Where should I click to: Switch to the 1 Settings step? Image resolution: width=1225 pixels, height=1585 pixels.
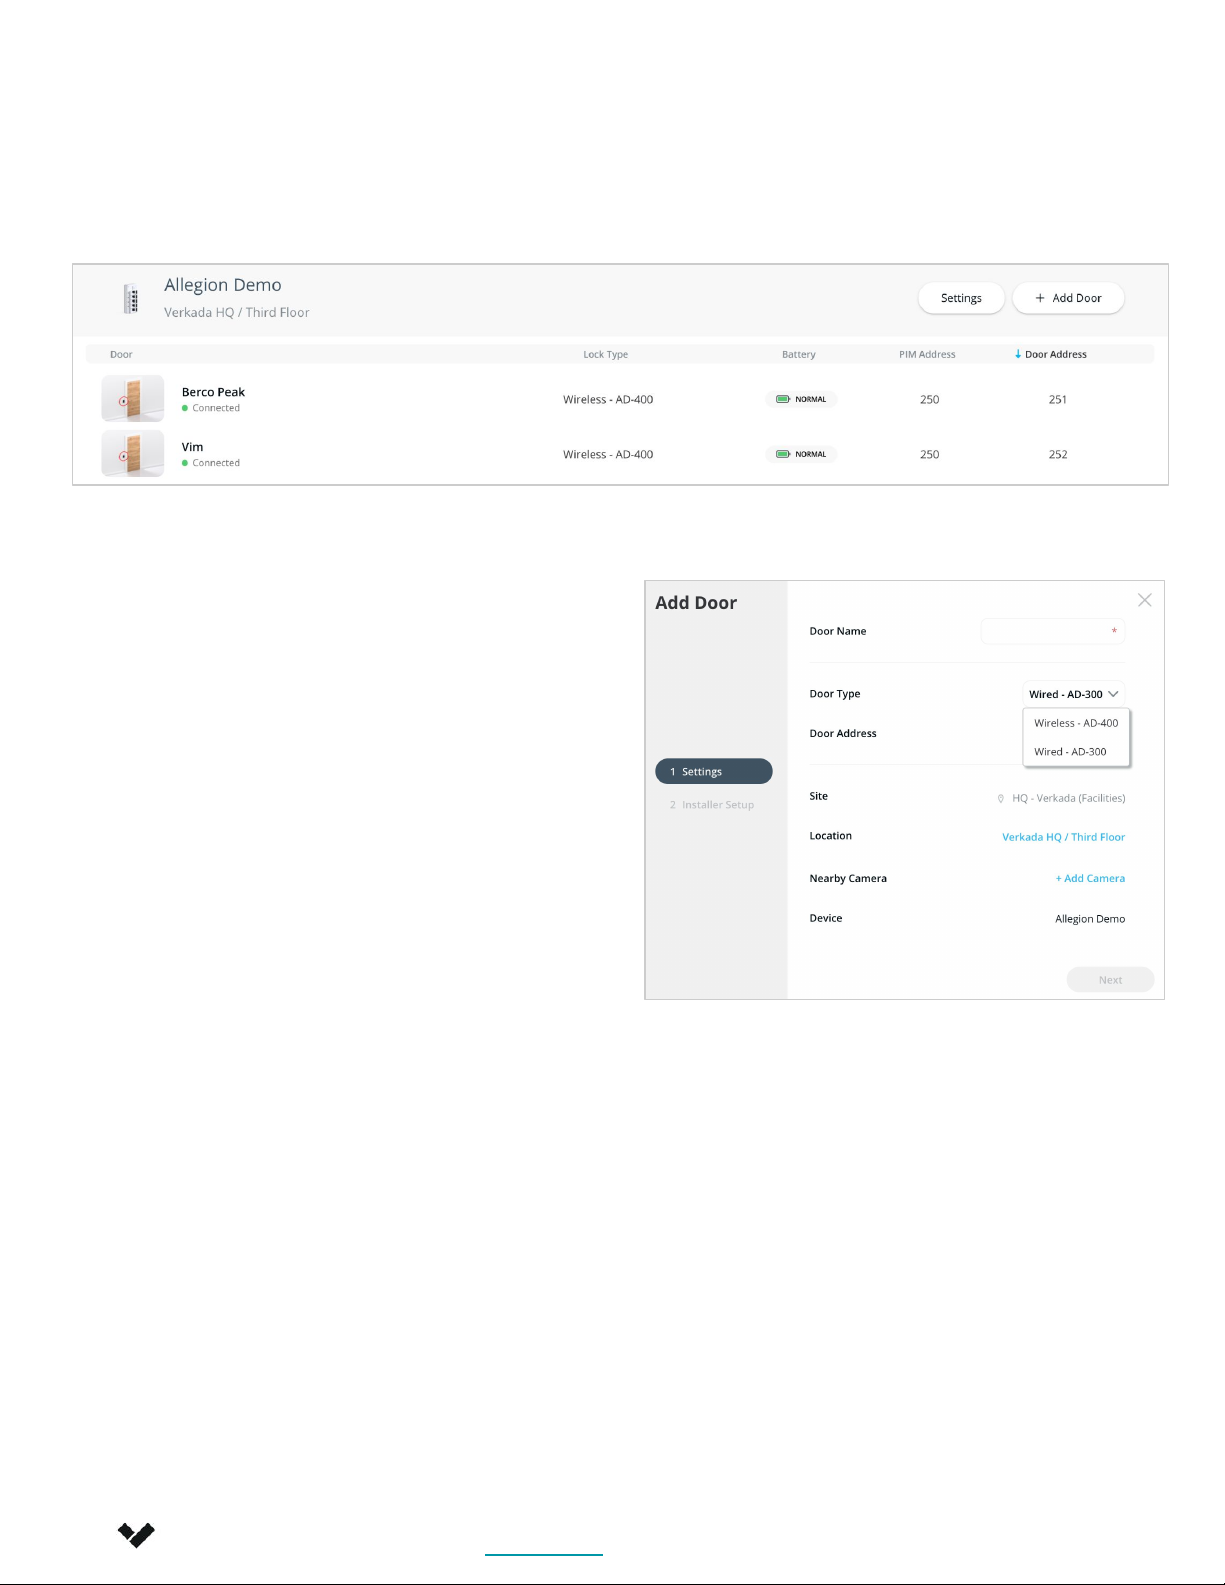pyautogui.click(x=714, y=771)
